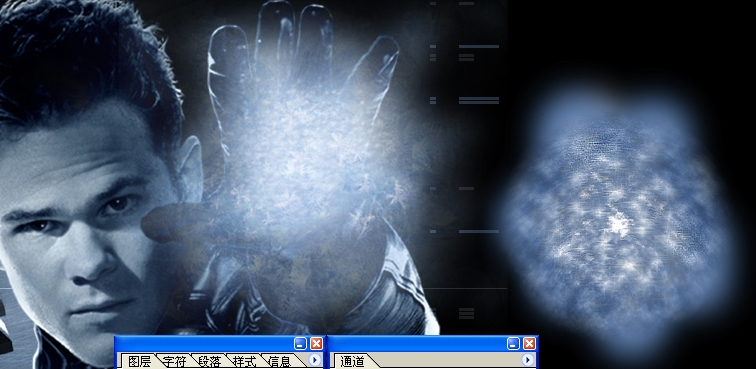Switch to the 信息 (Info) tab
This screenshot has width=756, height=369.
pos(280,361)
